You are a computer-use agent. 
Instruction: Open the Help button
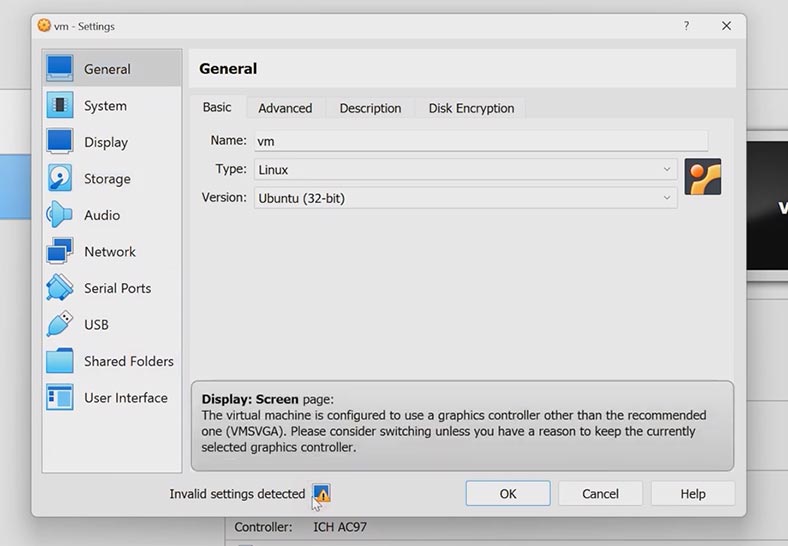coord(693,494)
